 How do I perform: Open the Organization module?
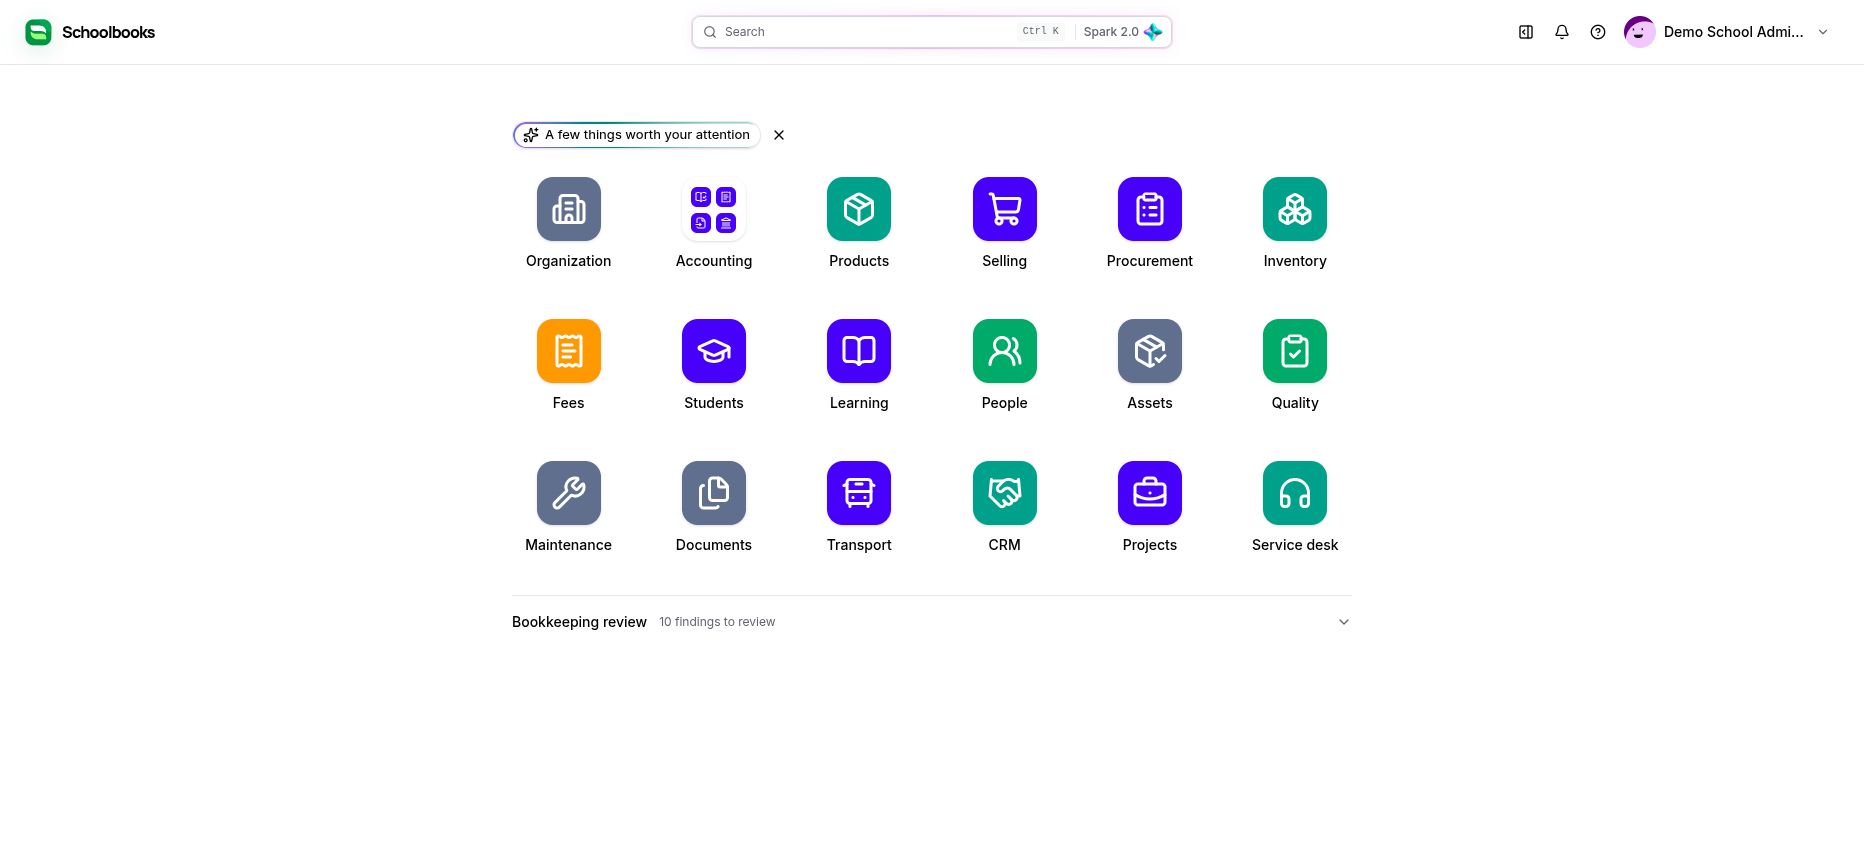pyautogui.click(x=569, y=209)
